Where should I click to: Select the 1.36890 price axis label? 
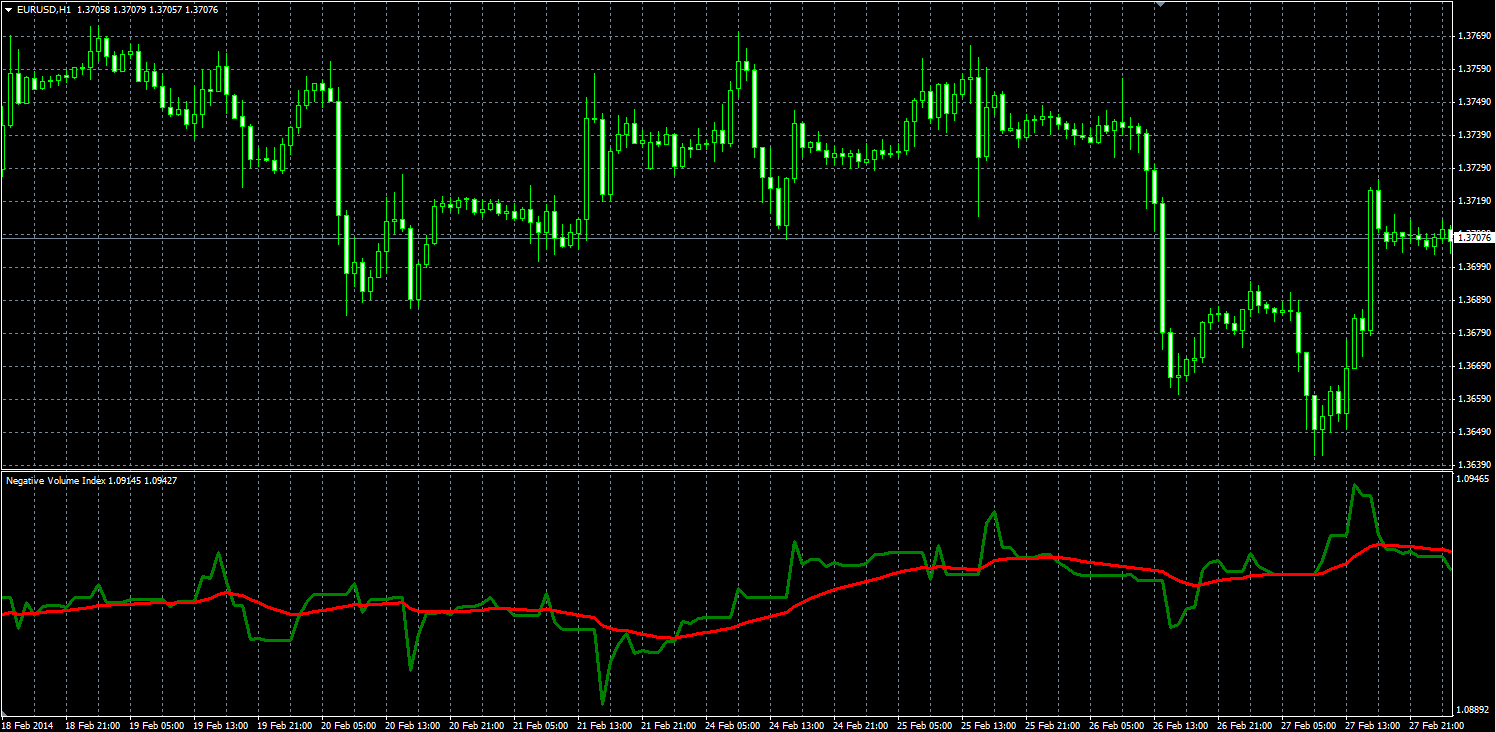(x=1474, y=300)
